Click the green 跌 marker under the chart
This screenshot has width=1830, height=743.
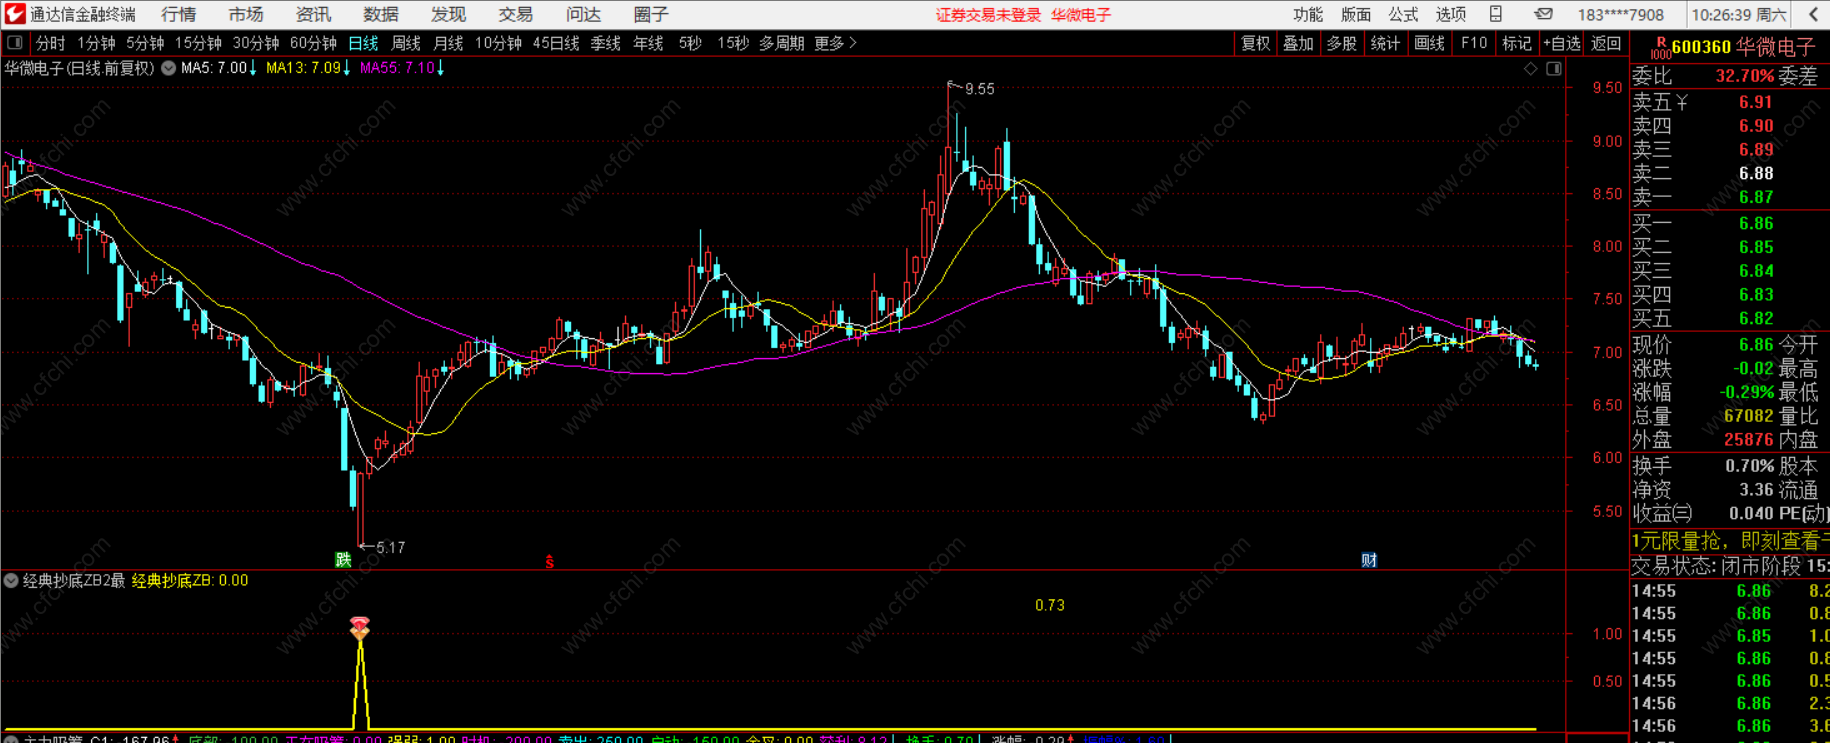click(343, 560)
